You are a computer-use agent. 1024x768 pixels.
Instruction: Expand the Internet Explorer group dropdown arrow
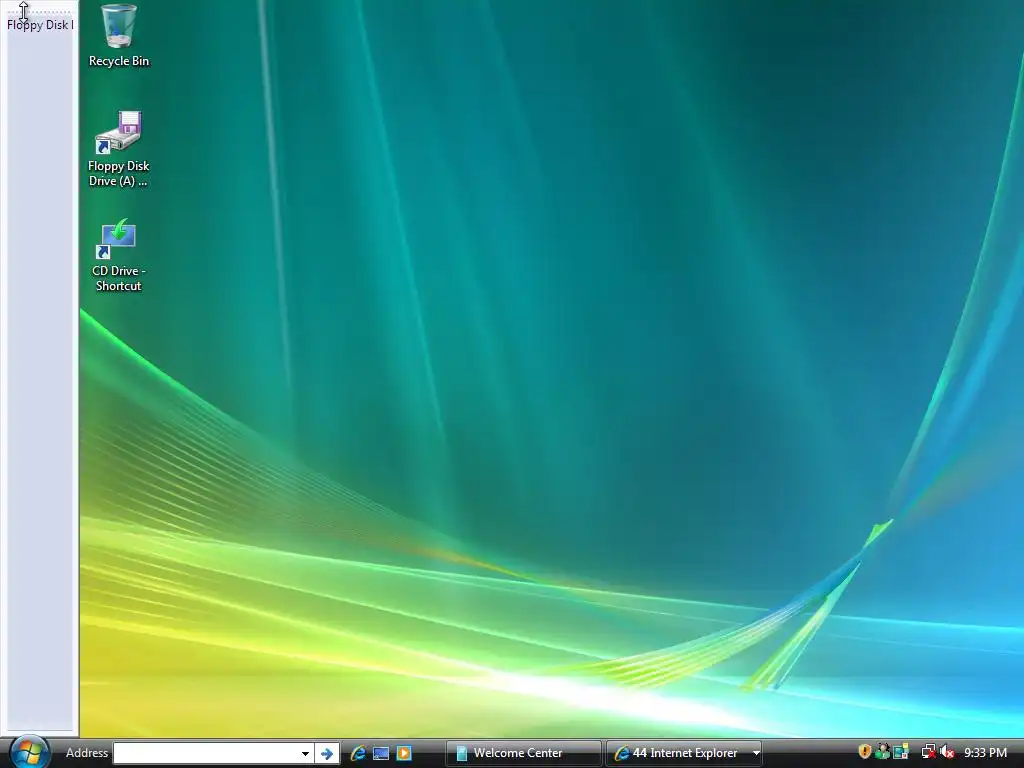(756, 753)
